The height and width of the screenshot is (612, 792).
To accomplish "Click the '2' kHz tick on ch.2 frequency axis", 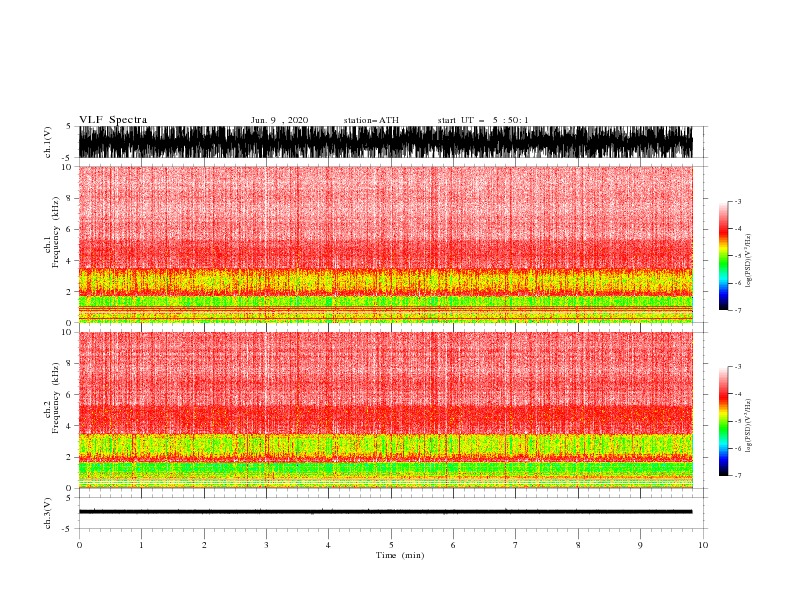I will coord(69,457).
